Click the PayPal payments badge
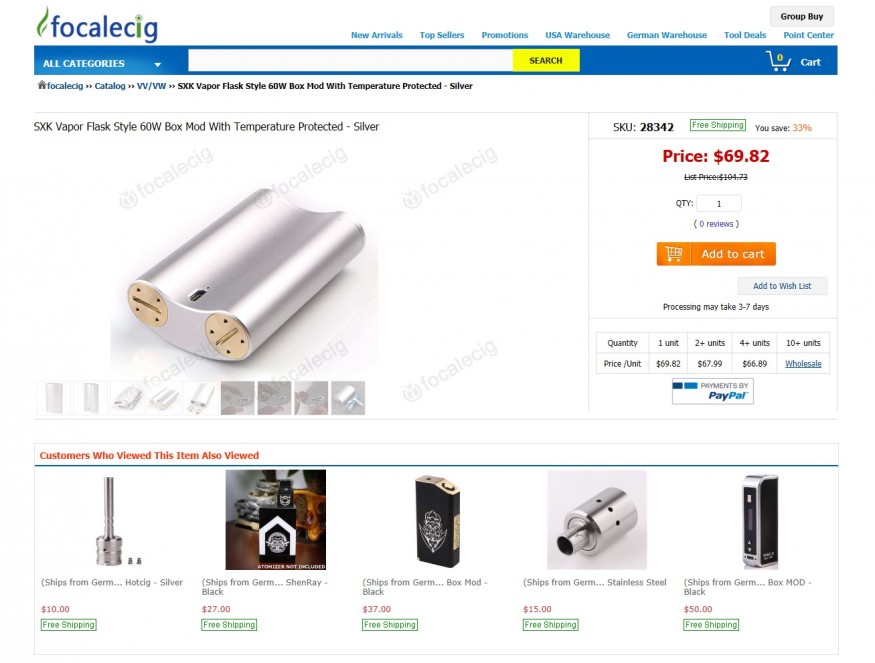Viewport: 875px width, 663px height. click(713, 391)
